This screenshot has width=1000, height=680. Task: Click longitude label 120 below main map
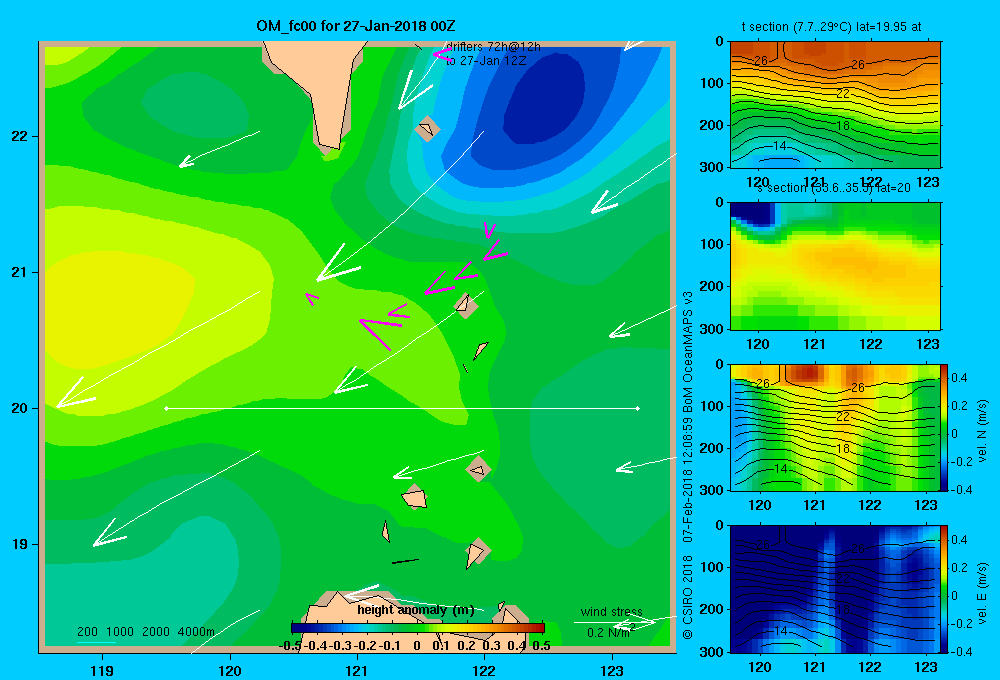point(230,670)
